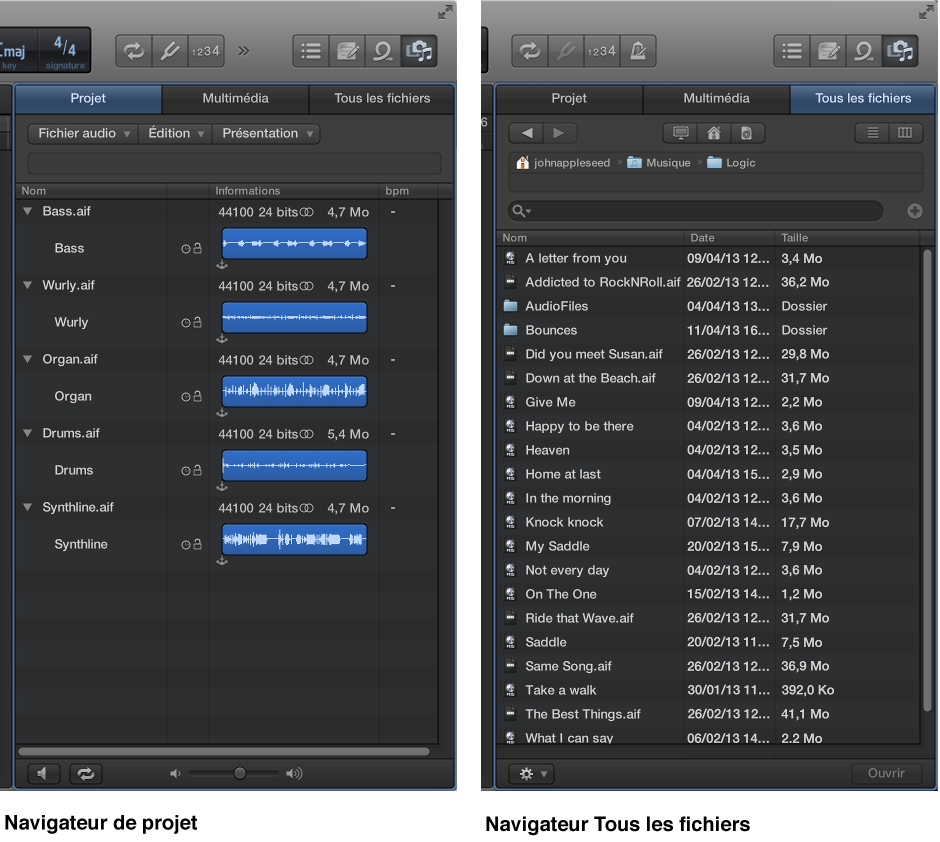The image size is (940, 842).
Task: Click the tuning fork icon
Action: (168, 50)
